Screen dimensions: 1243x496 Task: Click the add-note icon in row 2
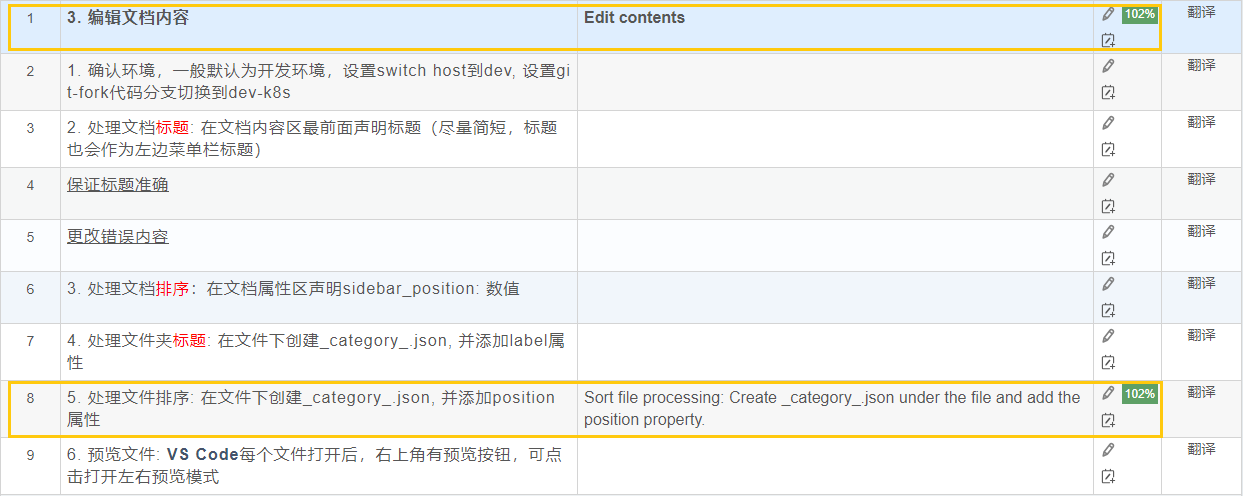click(x=1107, y=93)
